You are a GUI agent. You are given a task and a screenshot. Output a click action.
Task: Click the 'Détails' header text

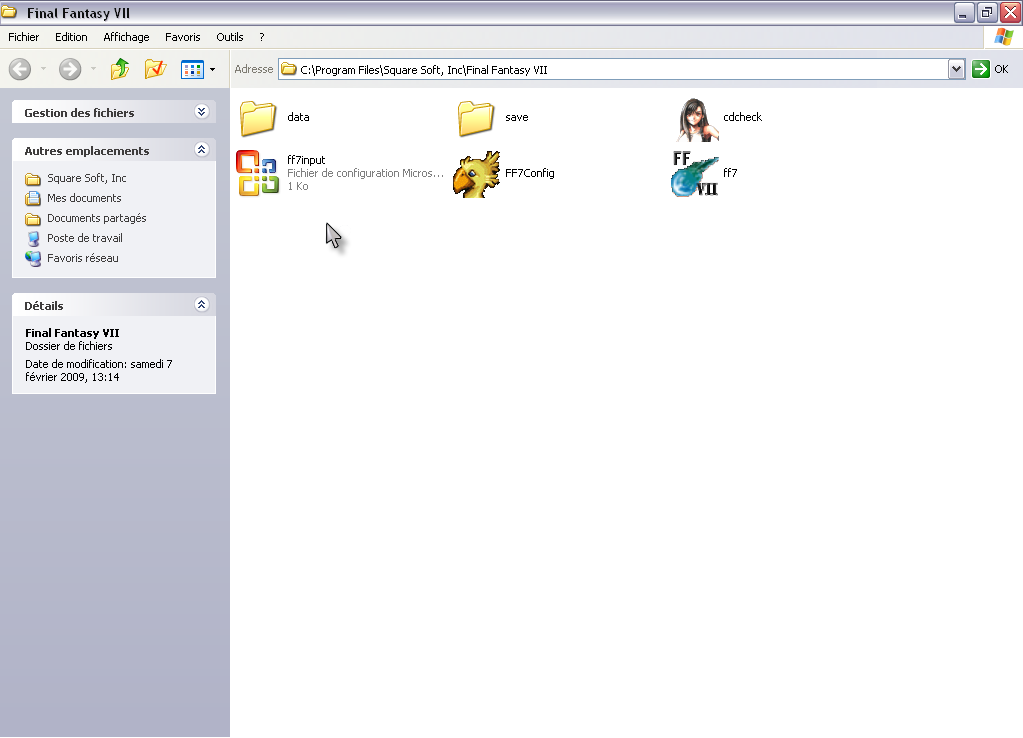click(44, 306)
